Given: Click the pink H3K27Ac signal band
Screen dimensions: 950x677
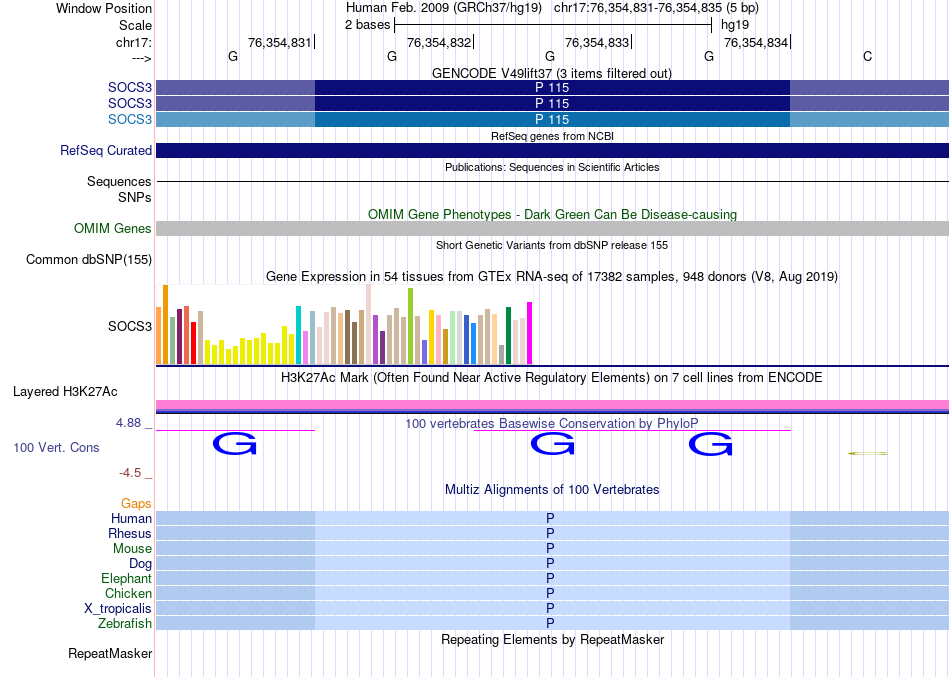Looking at the screenshot, I should point(552,404).
